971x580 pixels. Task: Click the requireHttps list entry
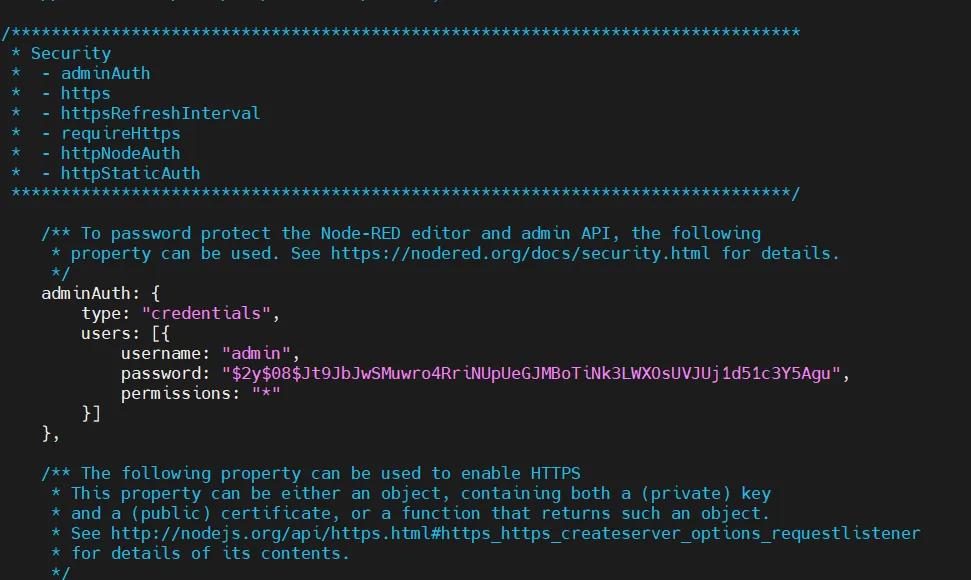[120, 133]
